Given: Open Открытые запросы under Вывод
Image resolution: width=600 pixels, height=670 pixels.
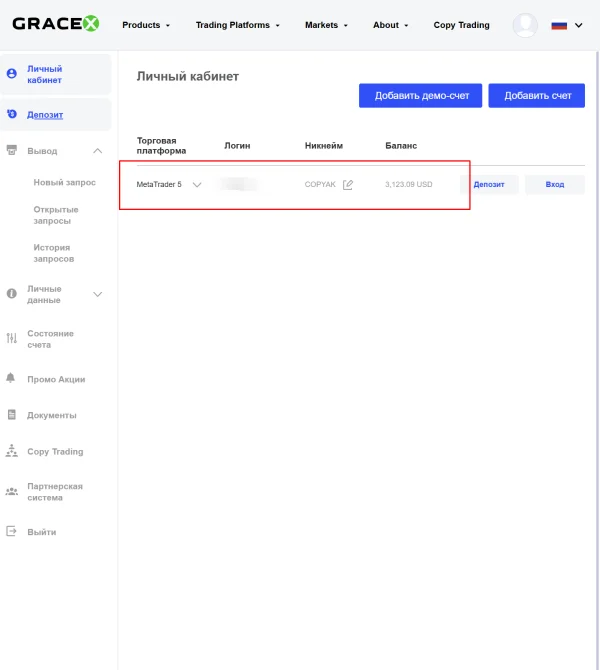Looking at the screenshot, I should pyautogui.click(x=56, y=215).
